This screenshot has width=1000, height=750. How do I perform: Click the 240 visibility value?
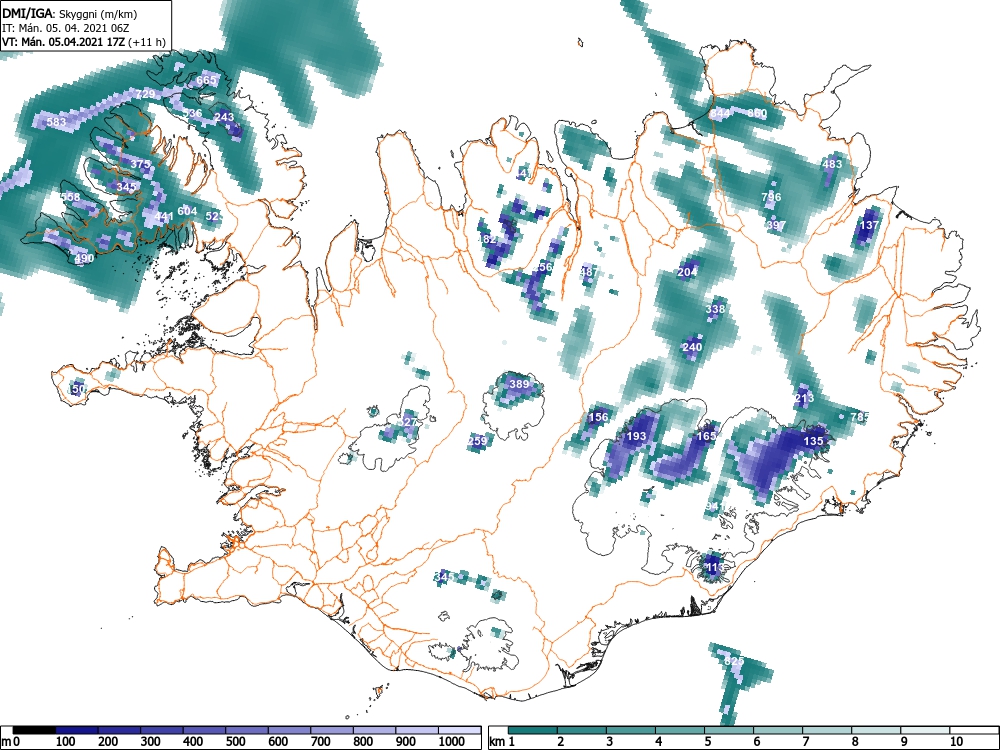tap(692, 348)
